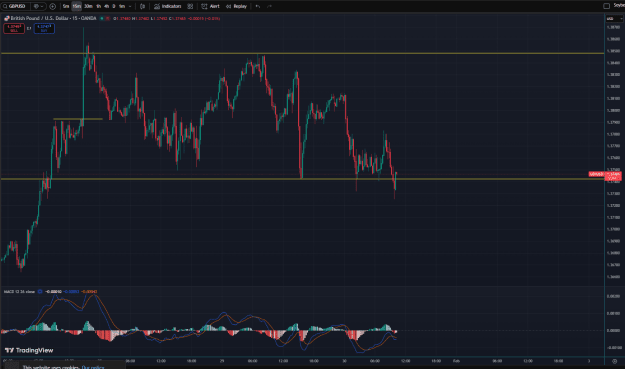The image size is (625, 369).
Task: Select the 4h timeframe
Action: click(x=106, y=6)
